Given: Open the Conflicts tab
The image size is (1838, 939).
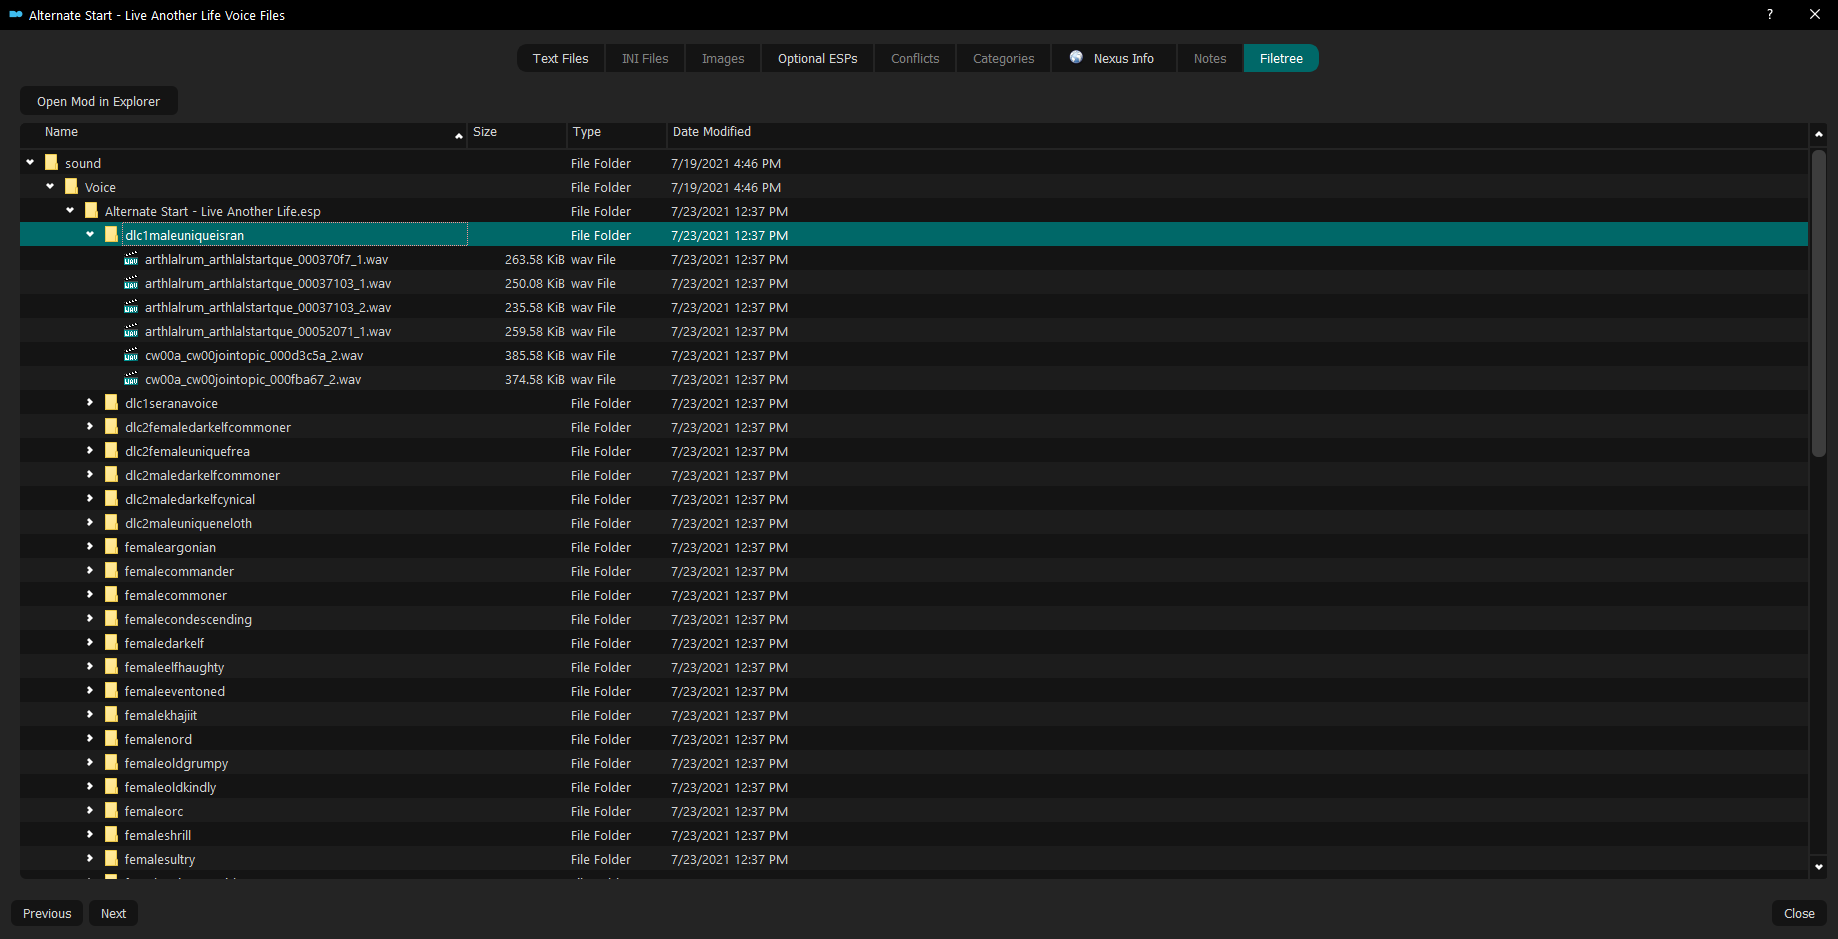Looking at the screenshot, I should (915, 58).
